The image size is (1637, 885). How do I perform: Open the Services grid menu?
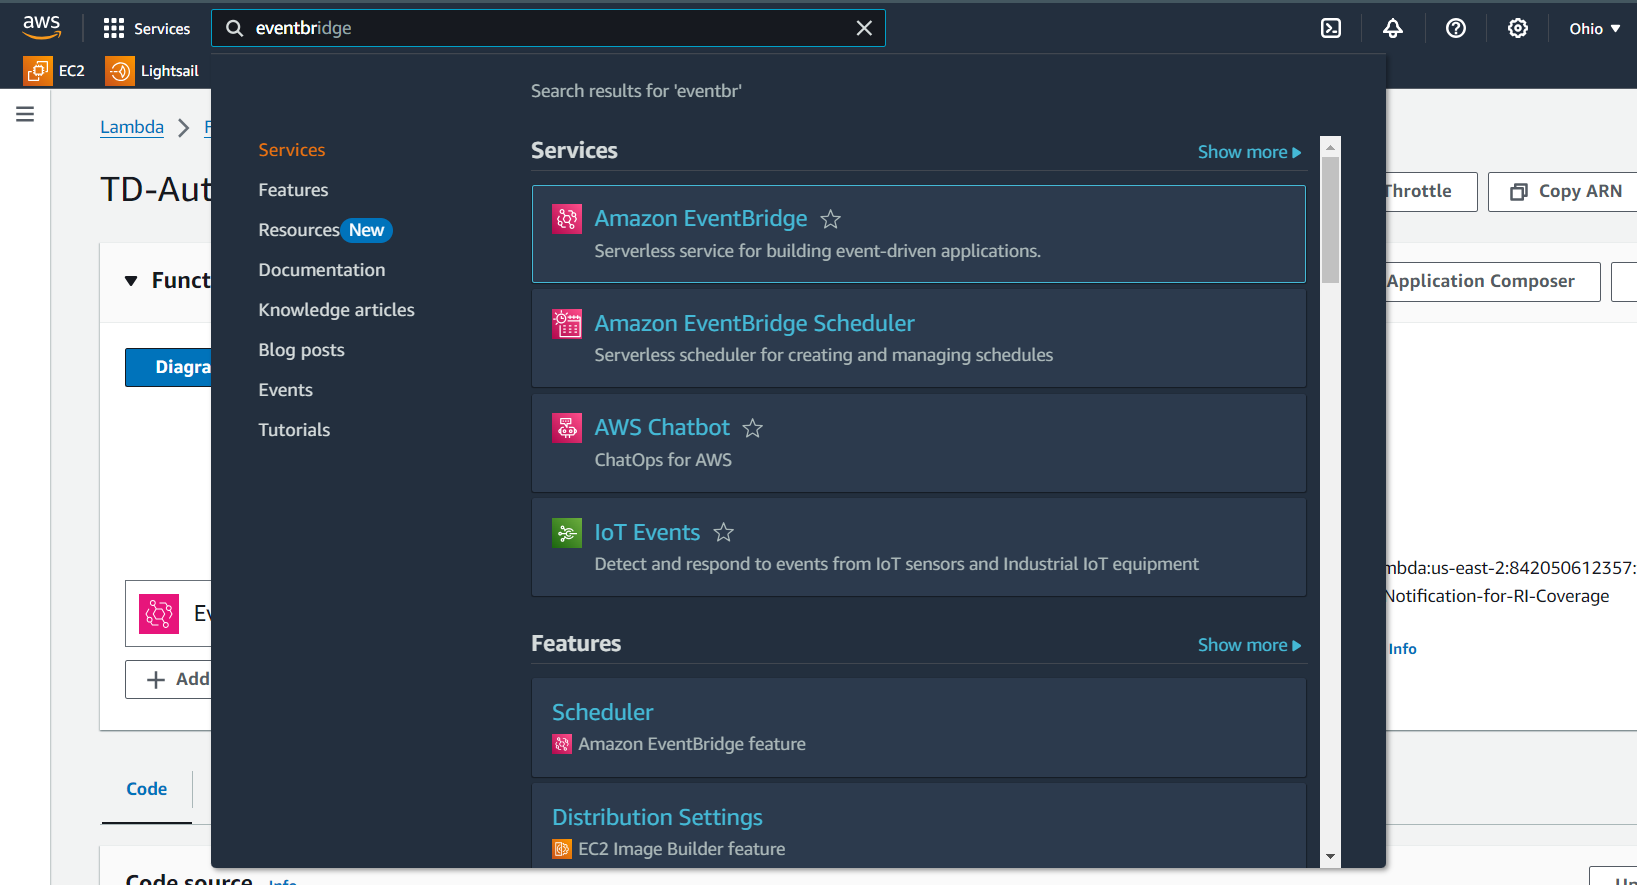coord(146,28)
